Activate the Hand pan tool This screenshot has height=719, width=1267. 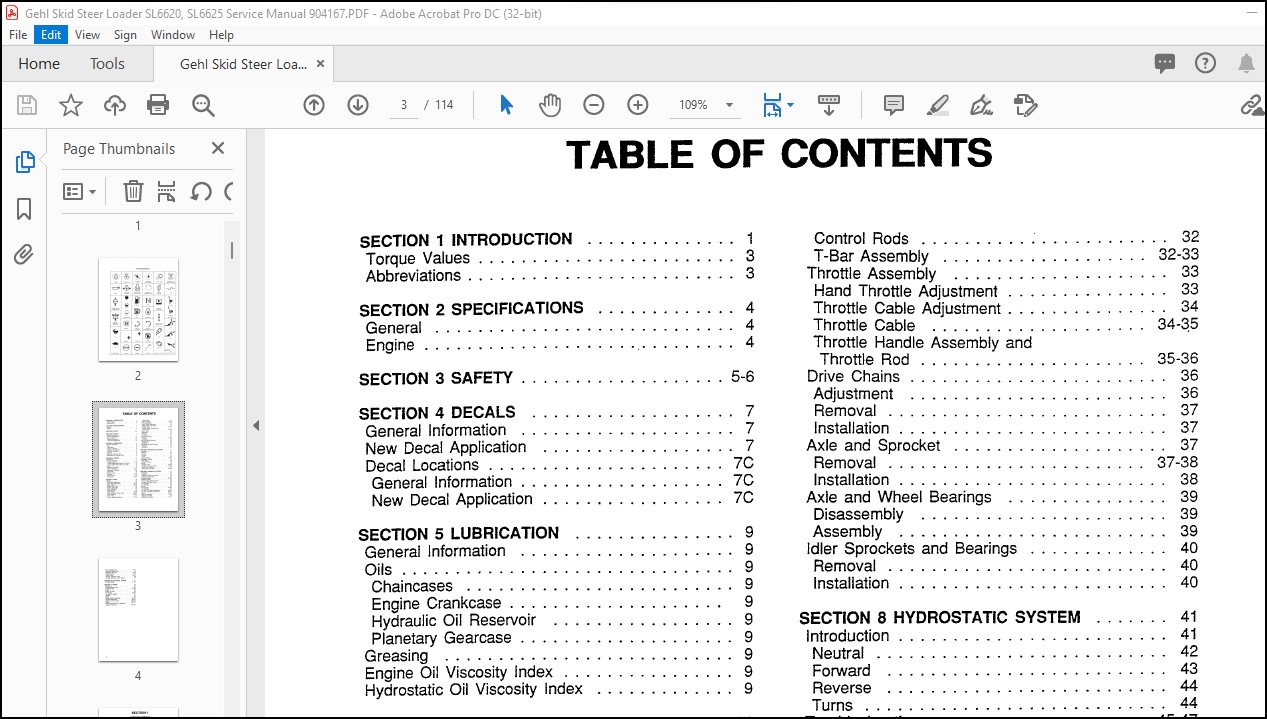(x=550, y=105)
